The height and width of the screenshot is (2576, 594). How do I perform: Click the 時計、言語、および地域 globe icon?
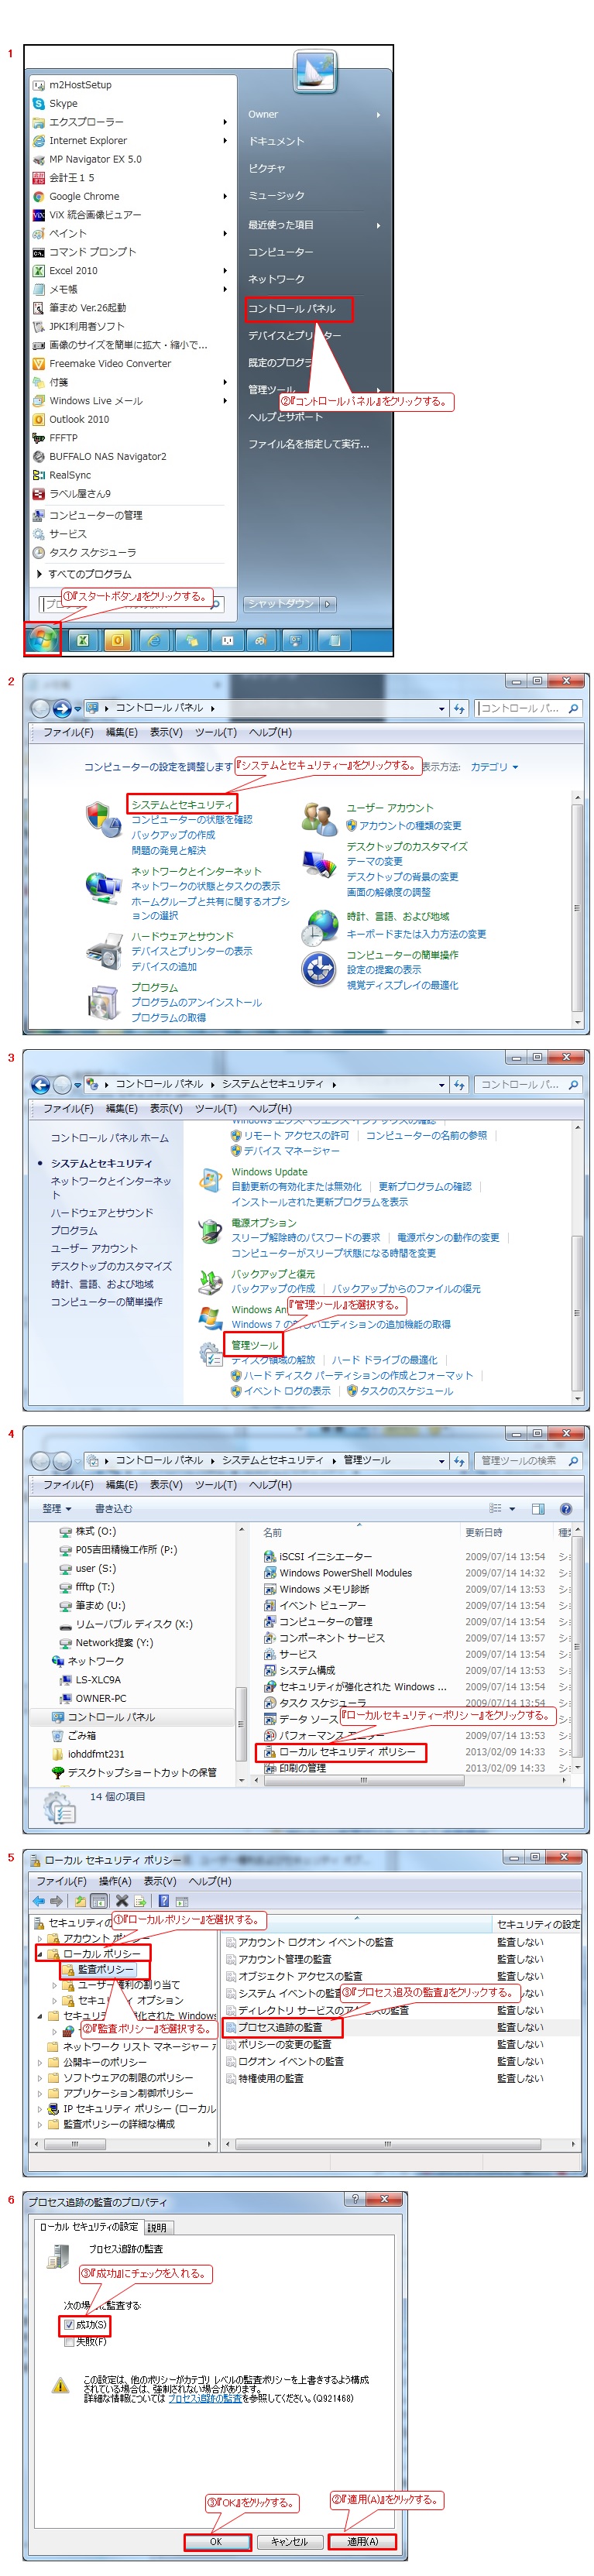click(x=320, y=927)
